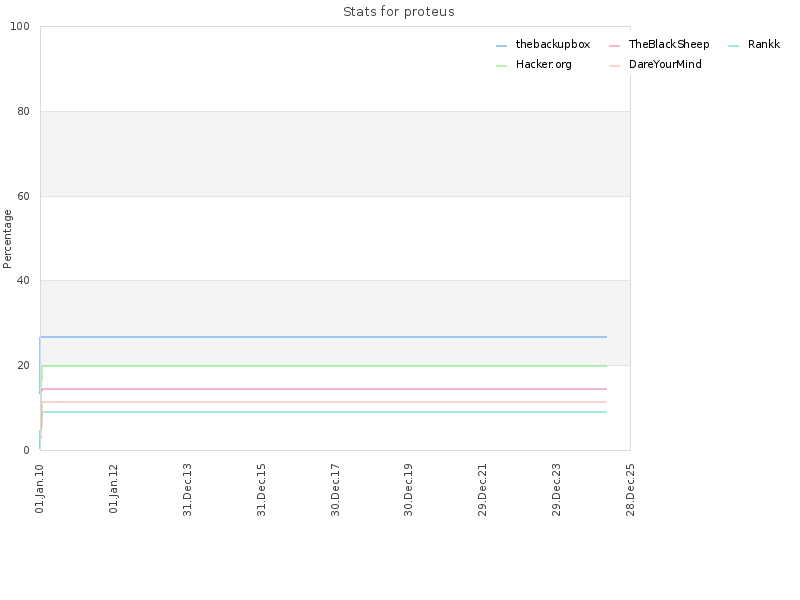800x600 pixels.
Task: Click the blue thebackupbox legend swatch
Action: (502, 46)
